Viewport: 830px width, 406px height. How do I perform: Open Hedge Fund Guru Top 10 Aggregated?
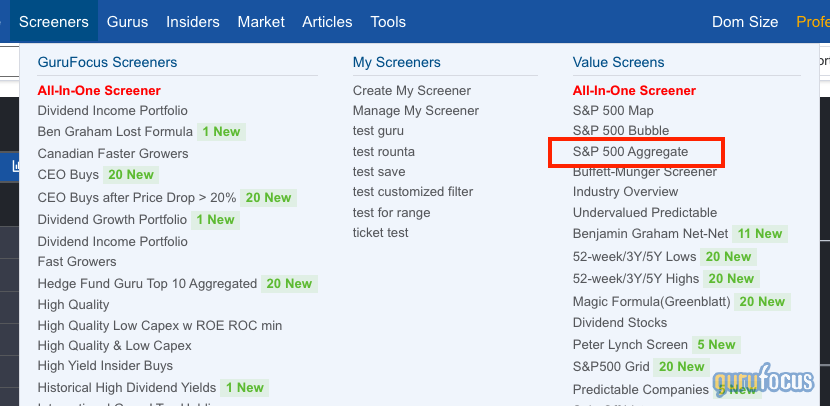[147, 284]
